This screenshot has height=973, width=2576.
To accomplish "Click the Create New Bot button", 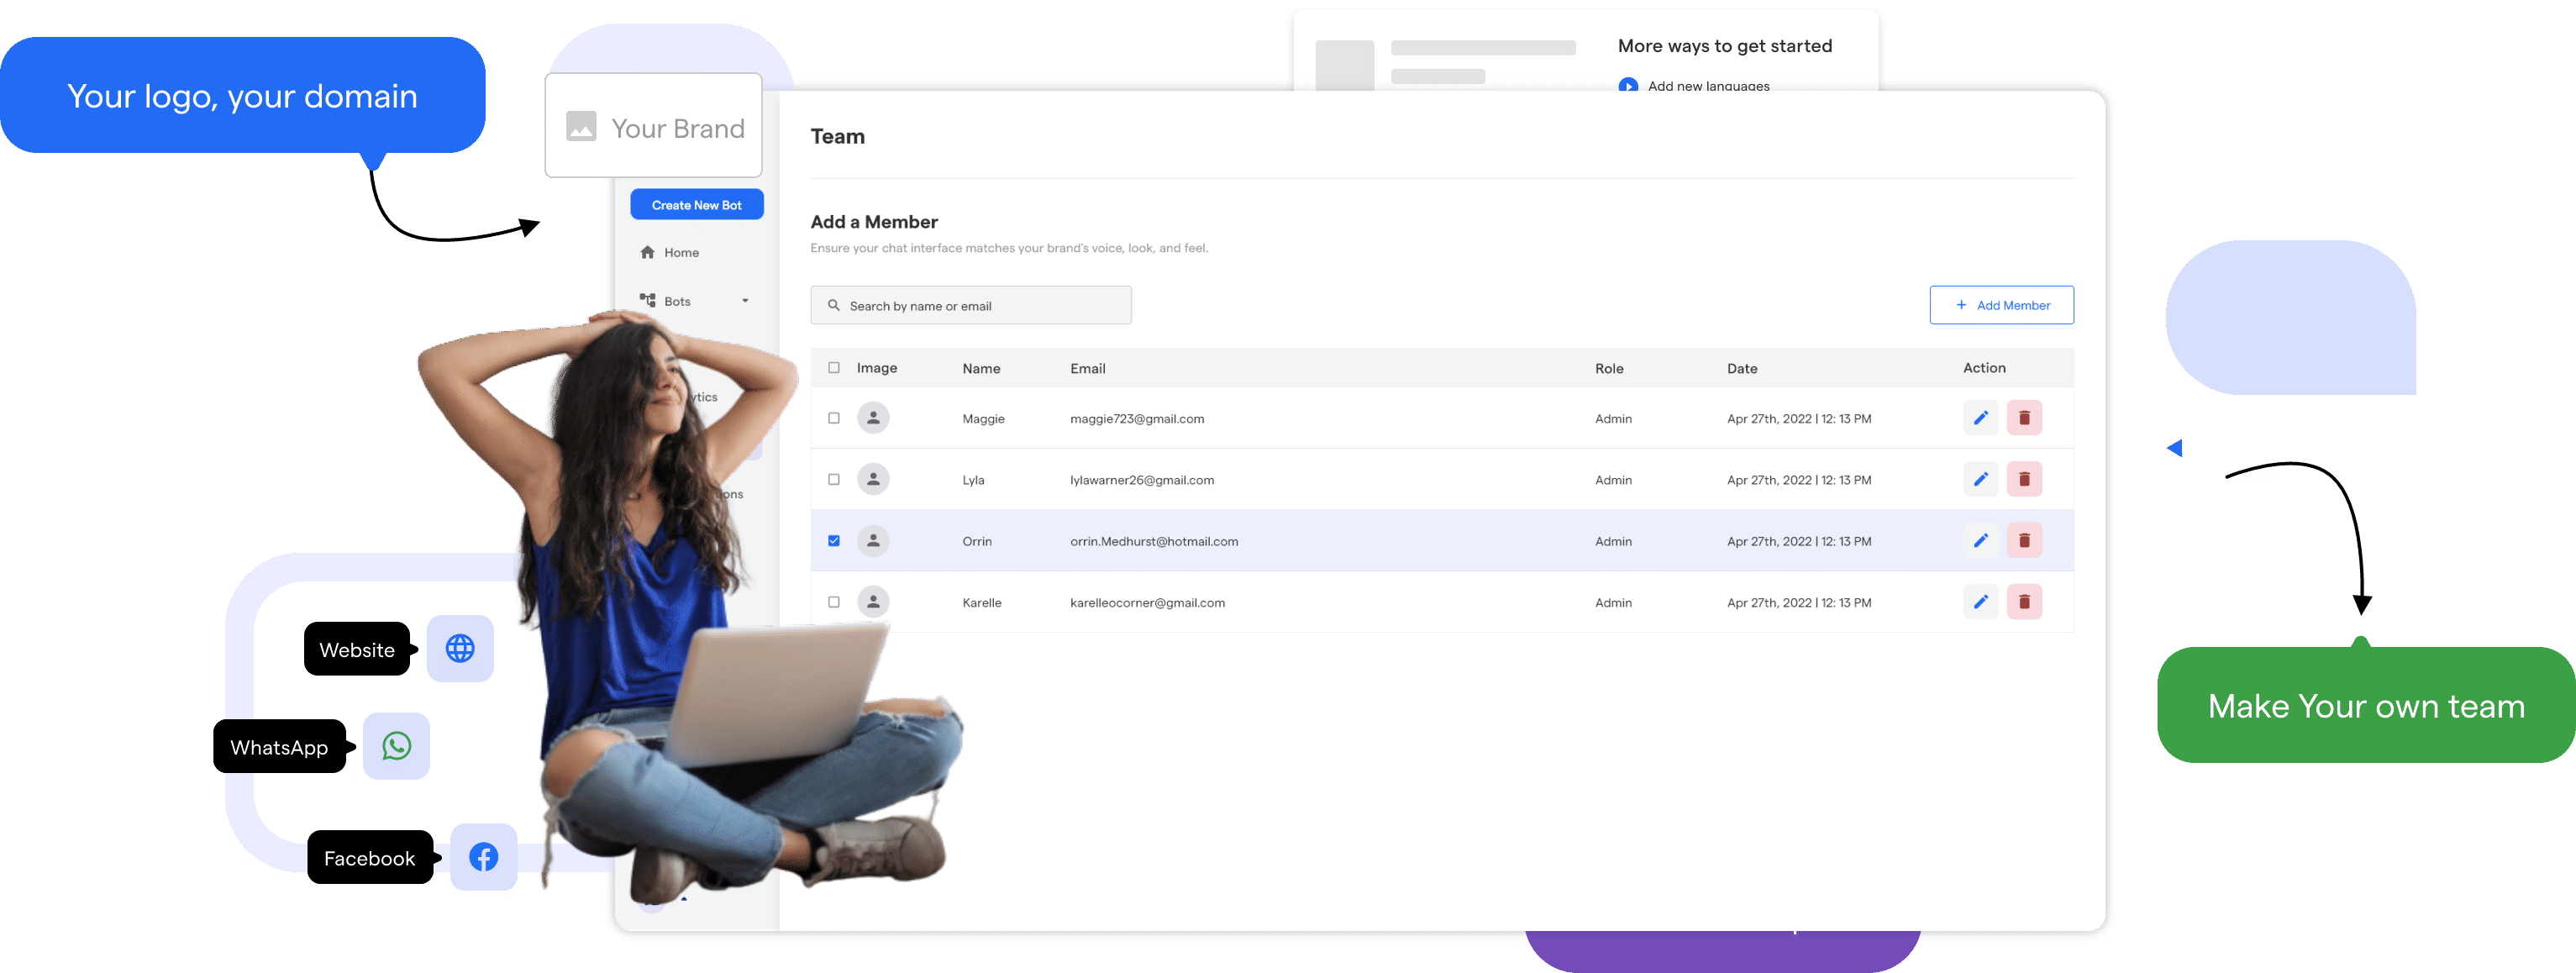I will click(x=696, y=204).
